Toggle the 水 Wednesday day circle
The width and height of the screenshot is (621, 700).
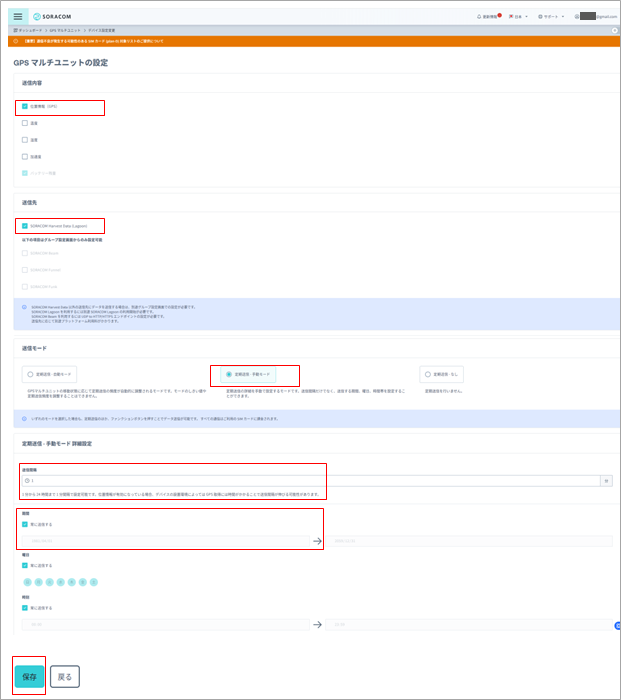click(61, 582)
